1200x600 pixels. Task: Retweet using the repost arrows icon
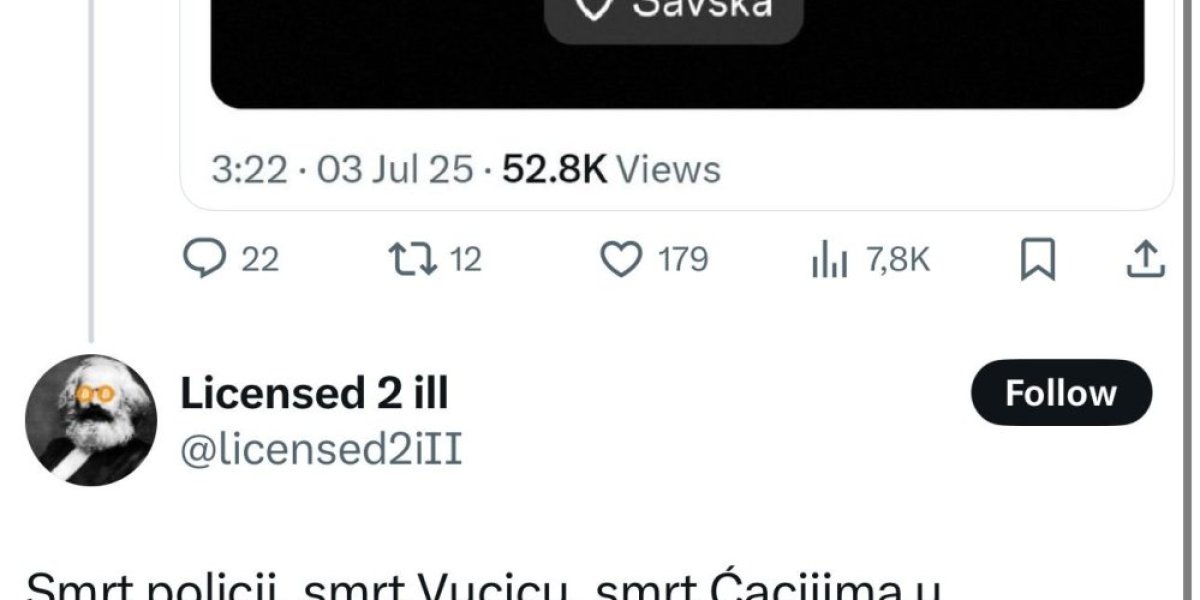(x=411, y=260)
